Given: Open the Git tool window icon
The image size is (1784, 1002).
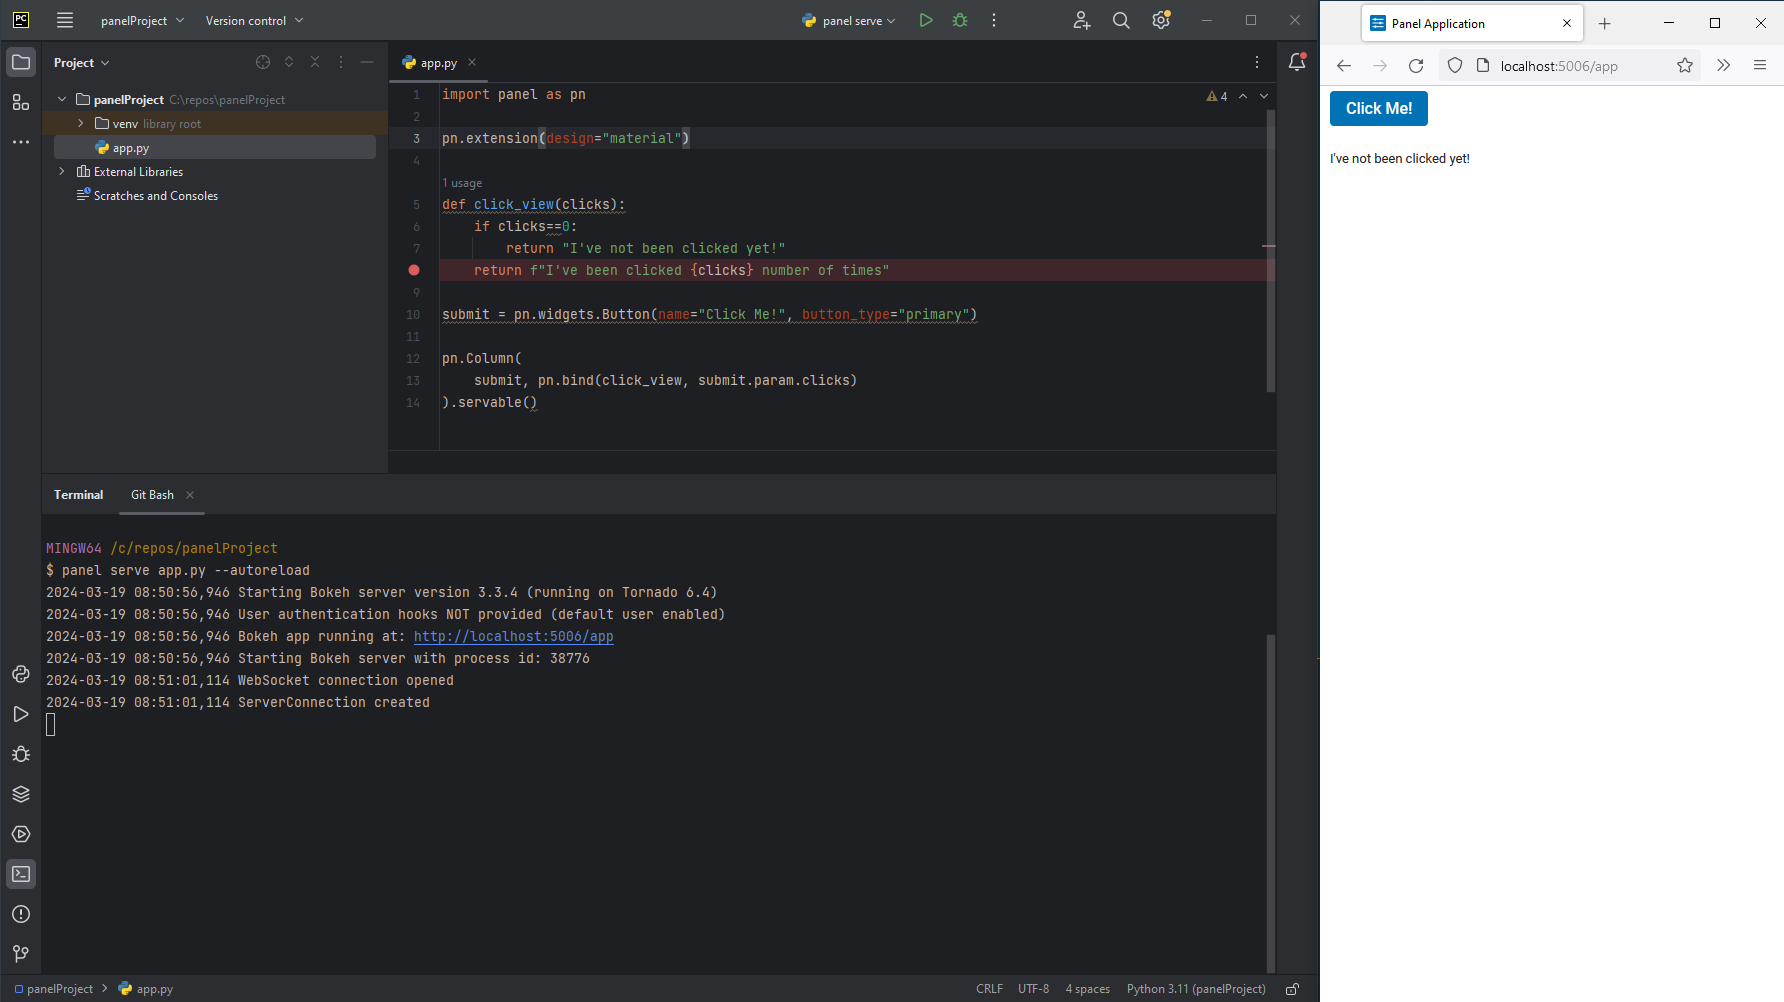Looking at the screenshot, I should tap(21, 954).
